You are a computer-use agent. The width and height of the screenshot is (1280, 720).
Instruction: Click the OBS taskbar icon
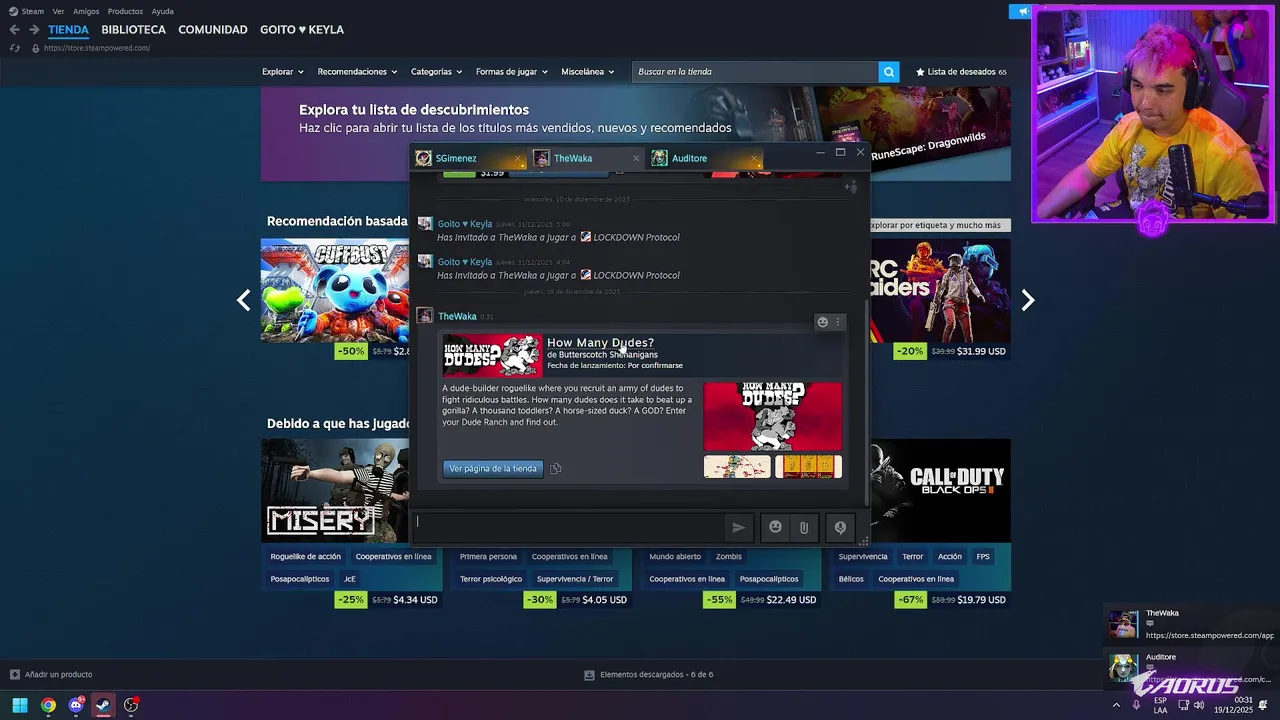pos(131,705)
